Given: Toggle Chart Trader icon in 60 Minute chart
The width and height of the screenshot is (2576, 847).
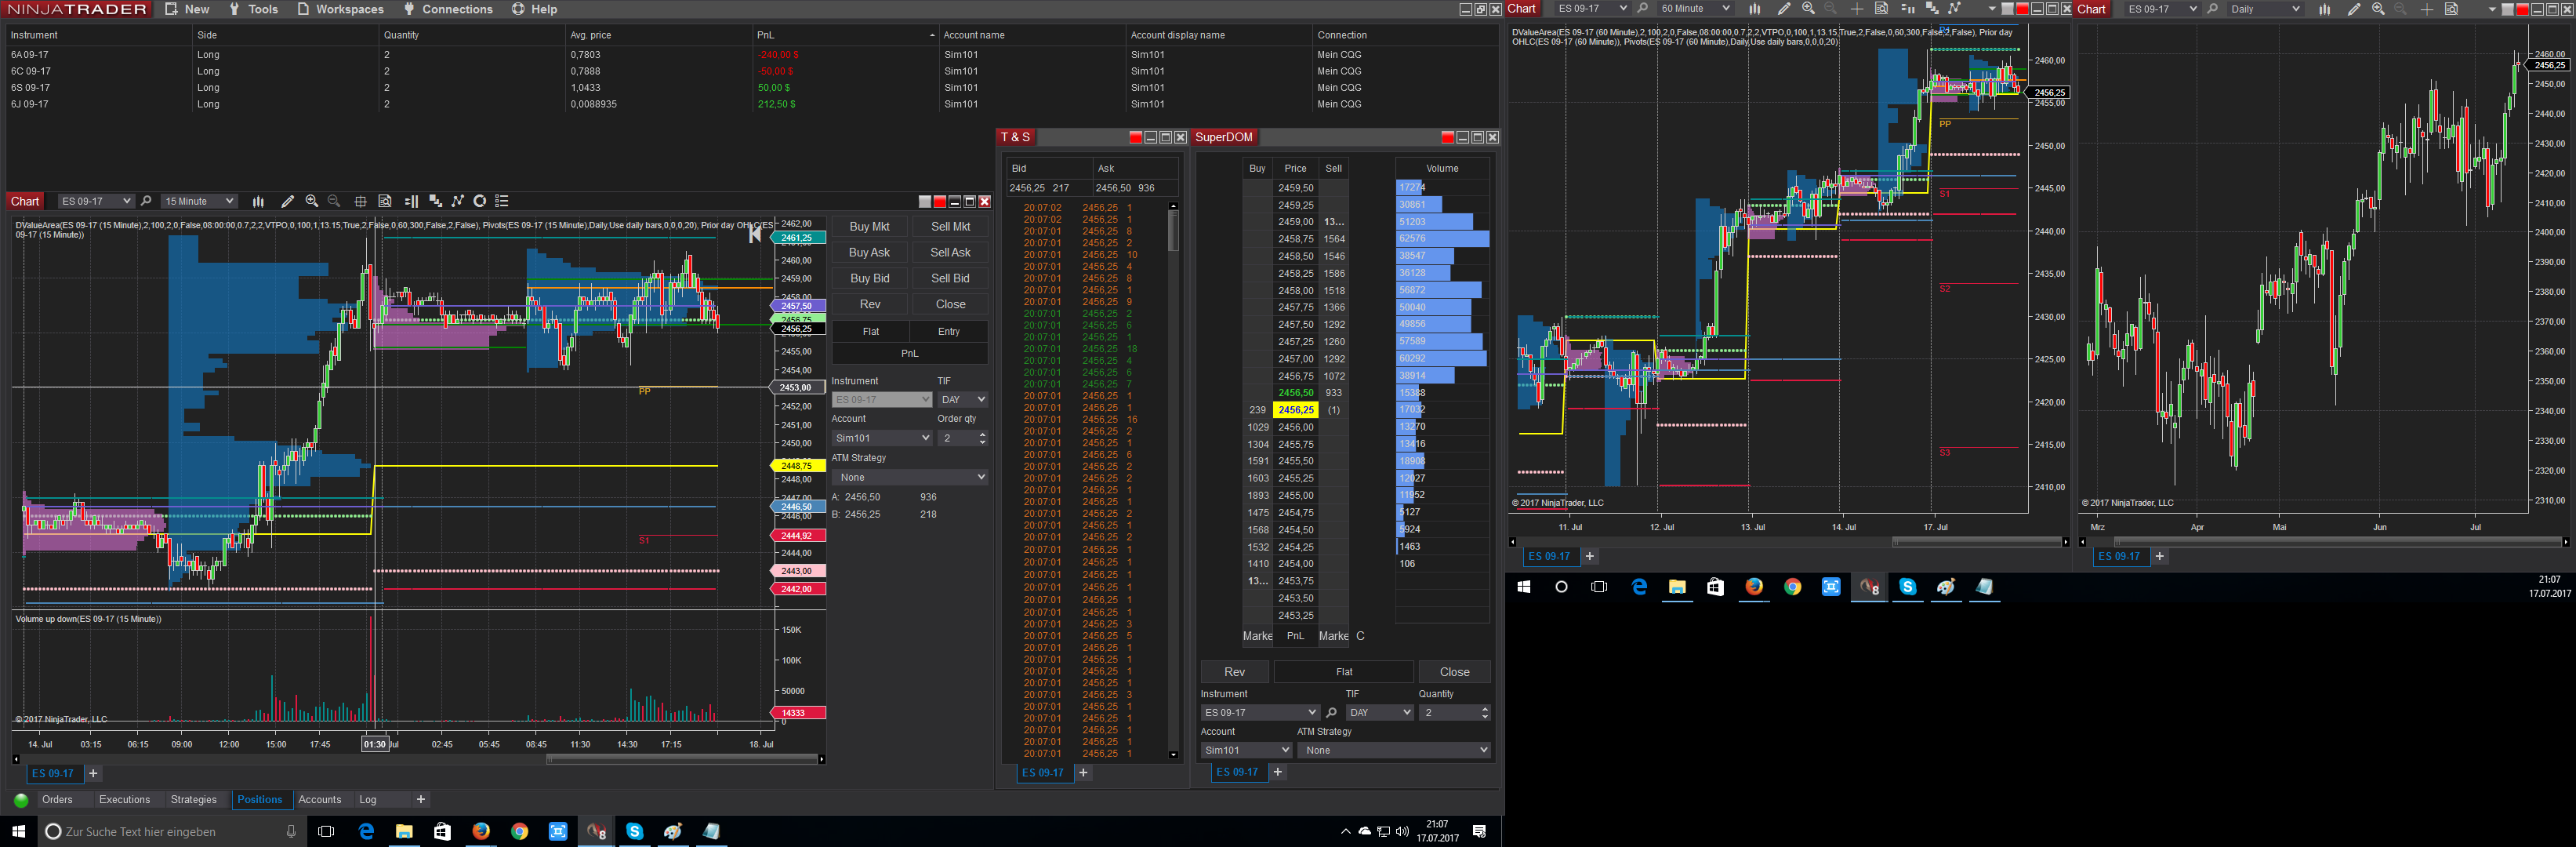Looking at the screenshot, I should [x=1907, y=9].
